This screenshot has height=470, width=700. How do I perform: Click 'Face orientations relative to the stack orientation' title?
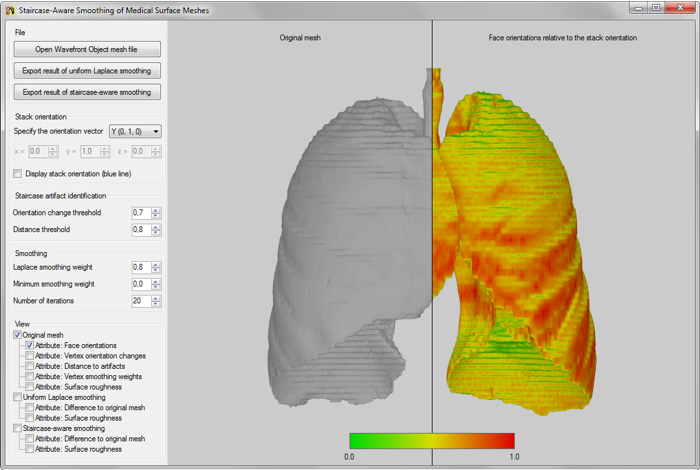click(x=562, y=38)
